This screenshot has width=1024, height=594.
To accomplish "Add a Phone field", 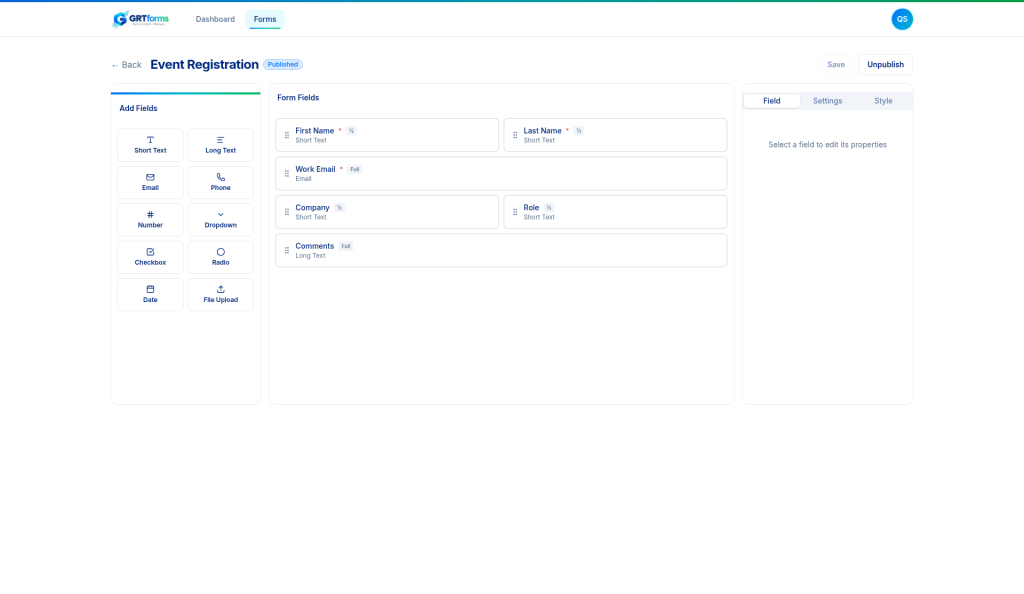I will 221,182.
